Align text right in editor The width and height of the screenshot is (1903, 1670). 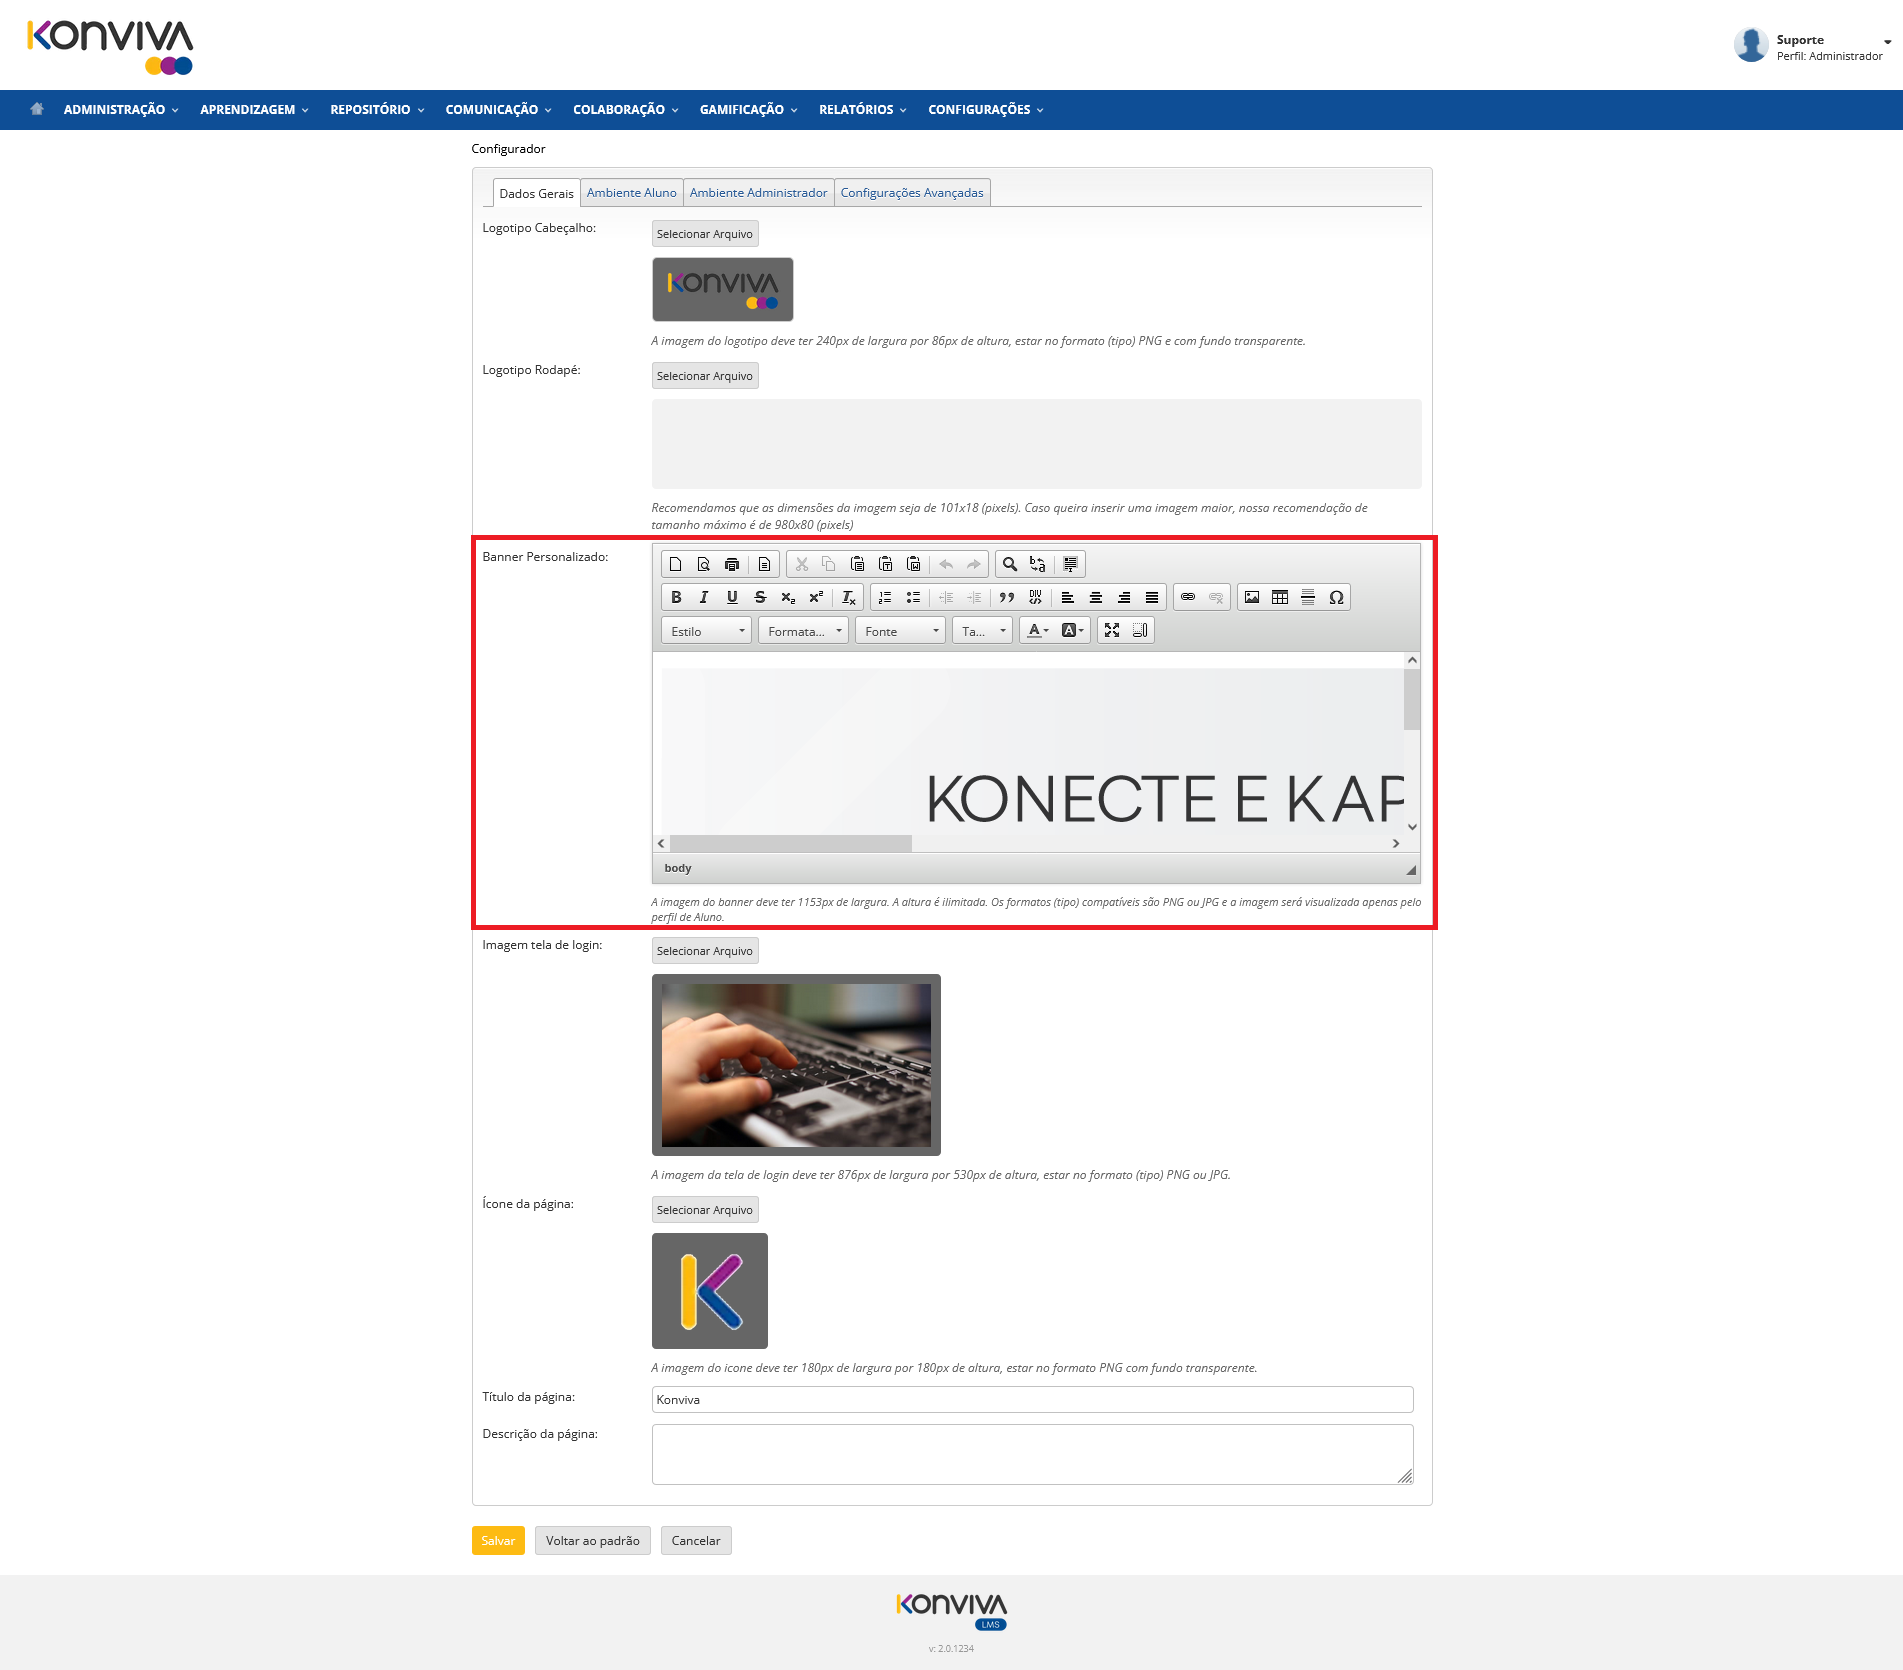pyautogui.click(x=1124, y=597)
